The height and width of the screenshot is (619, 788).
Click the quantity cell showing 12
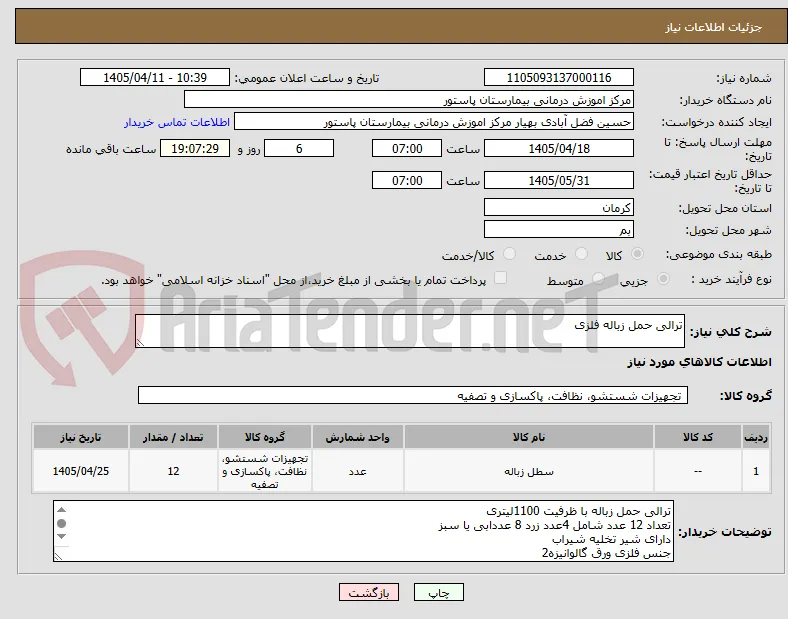point(173,471)
